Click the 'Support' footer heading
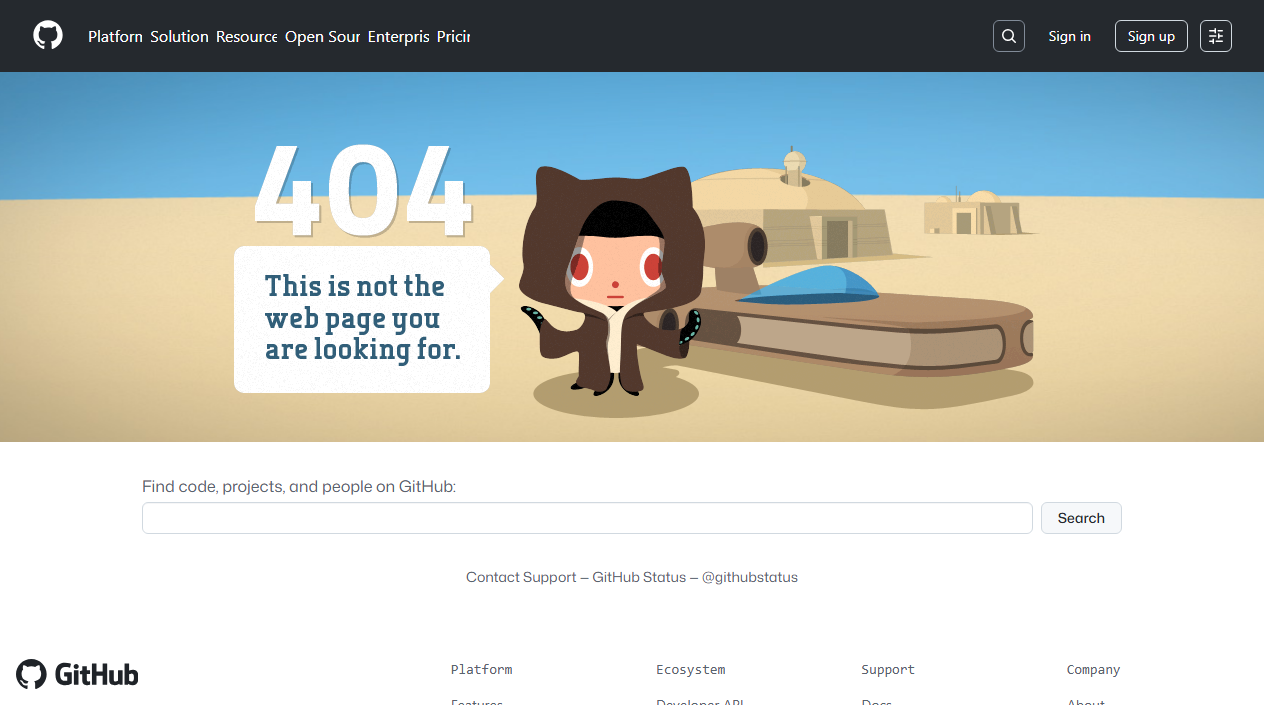This screenshot has width=1264, height=705. pos(888,669)
